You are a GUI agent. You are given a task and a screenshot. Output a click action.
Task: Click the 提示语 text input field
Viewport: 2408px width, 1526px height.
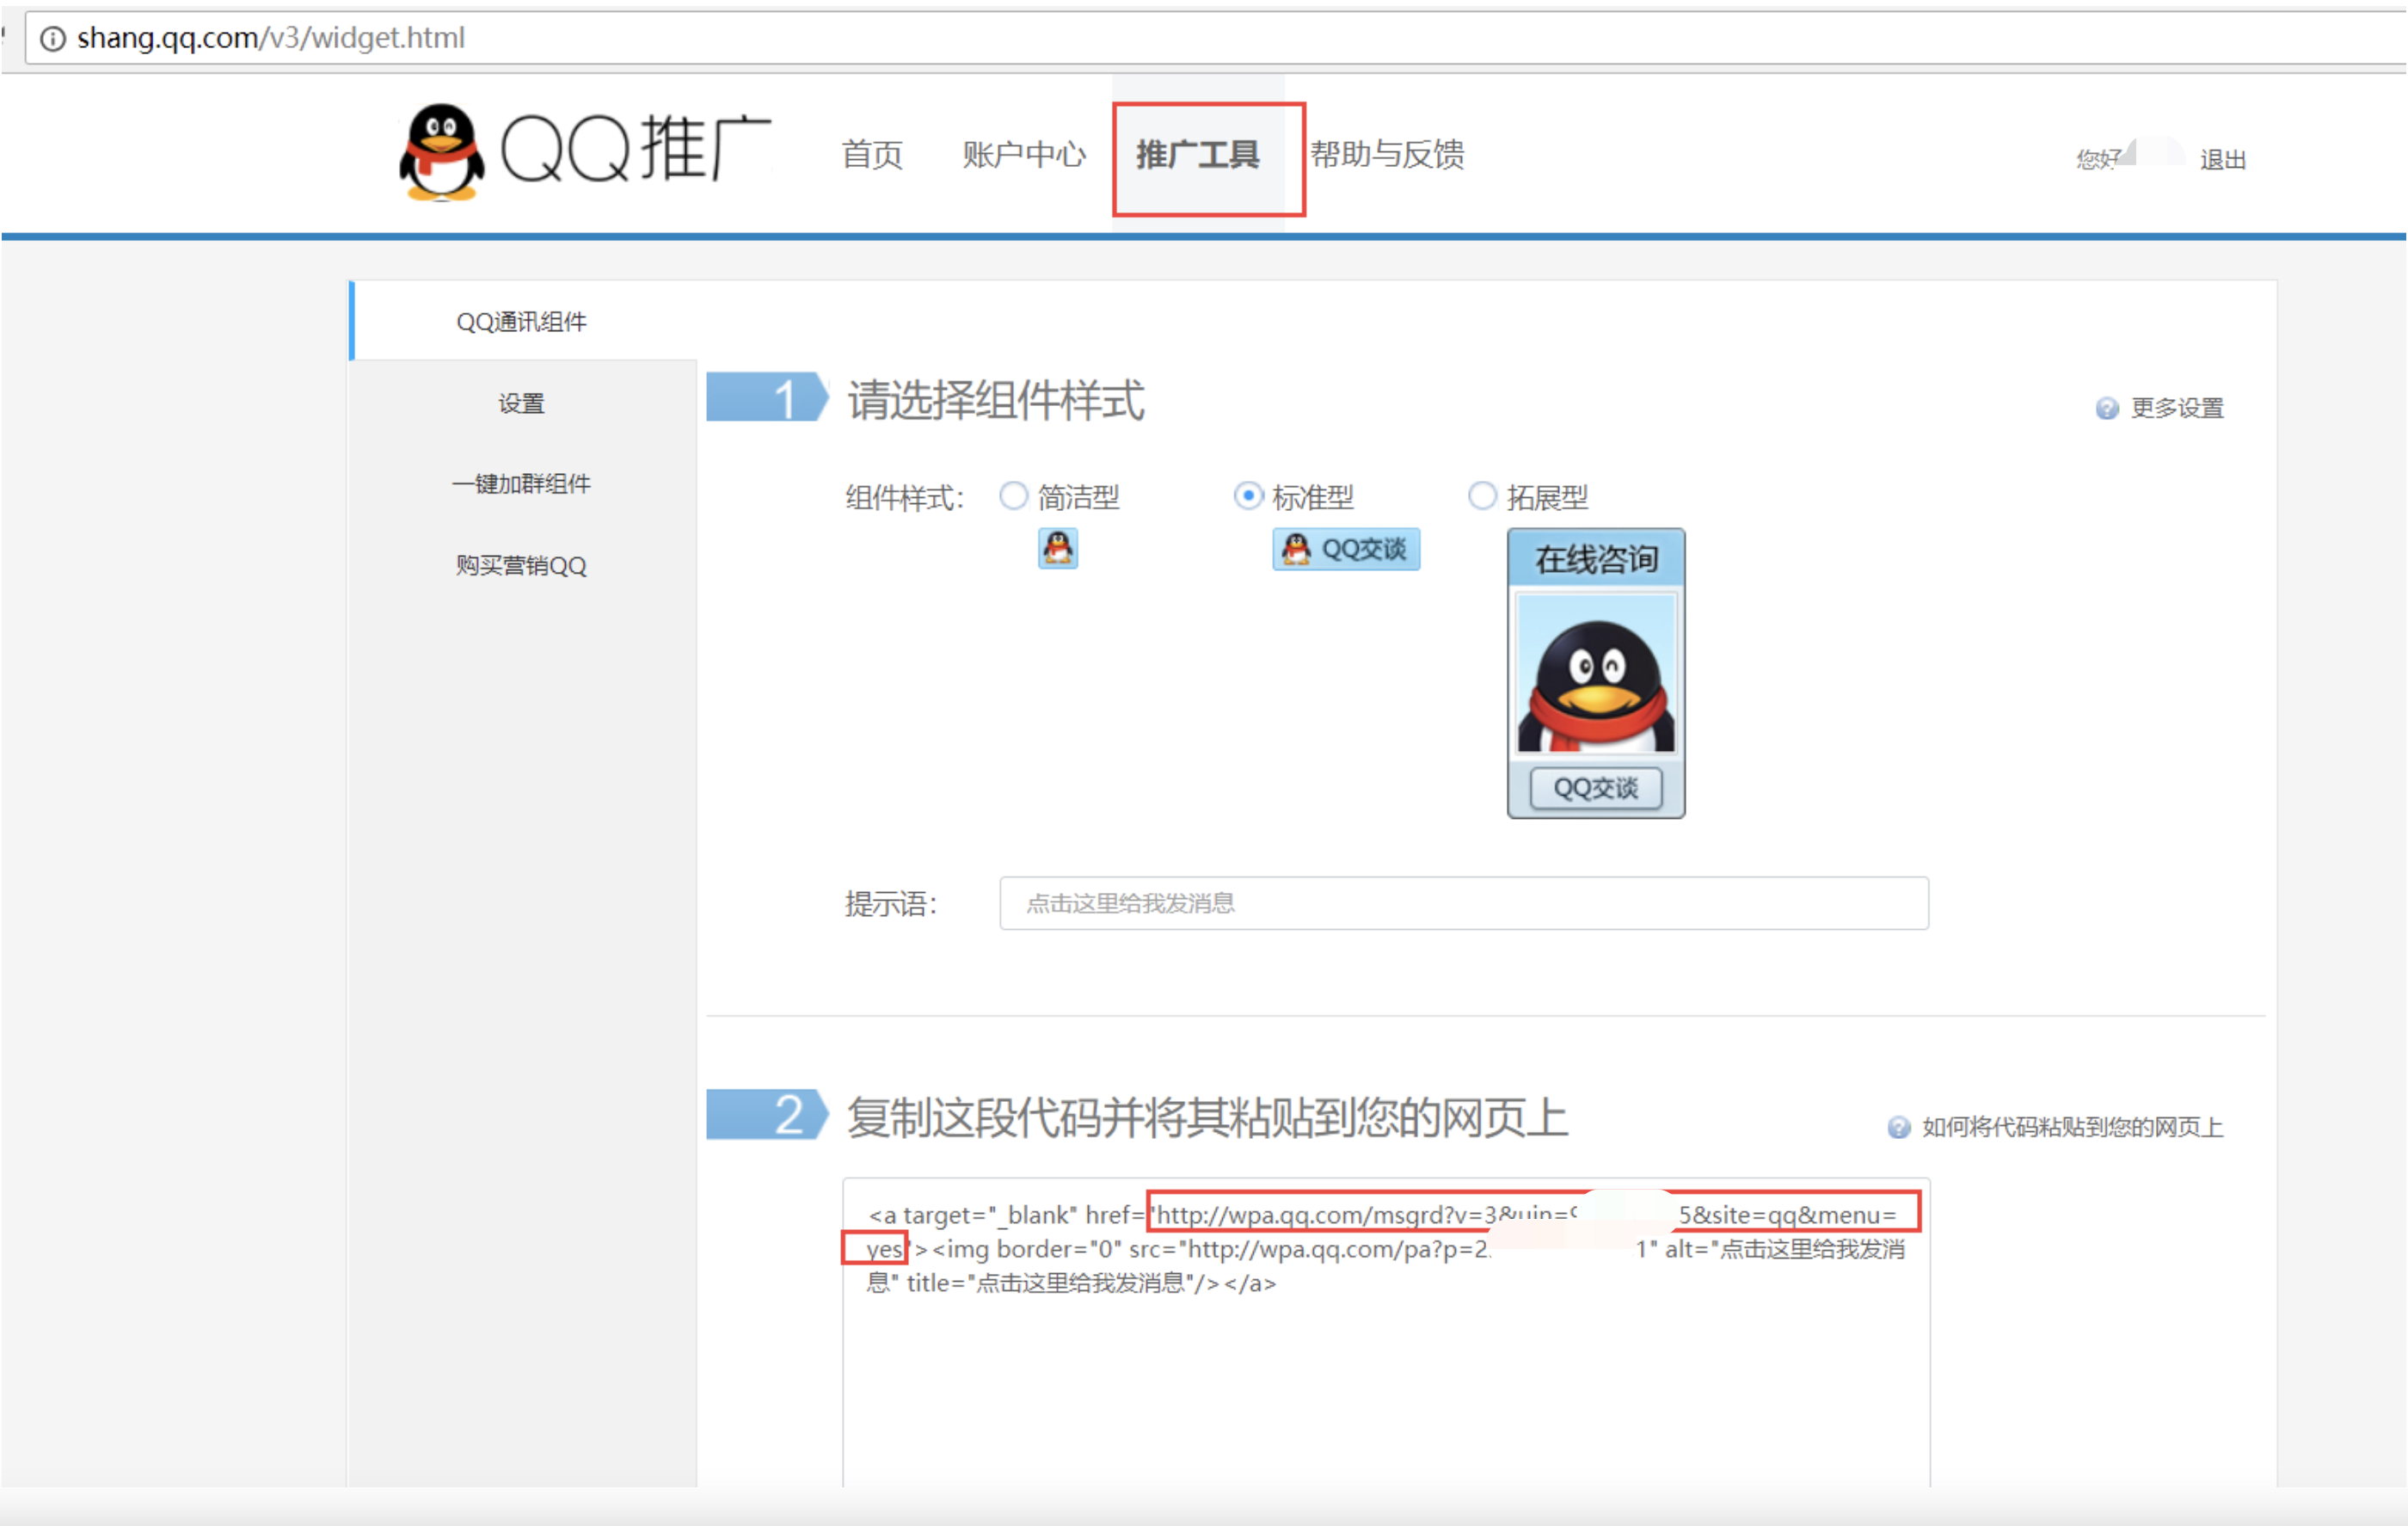pos(1463,903)
